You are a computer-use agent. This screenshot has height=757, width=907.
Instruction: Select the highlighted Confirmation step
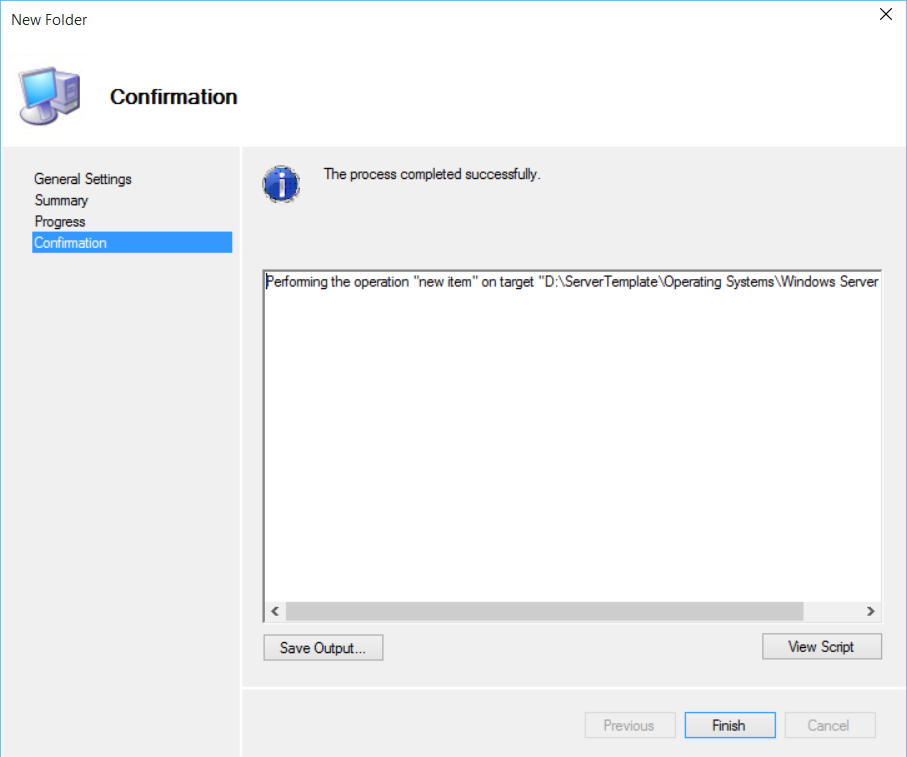point(70,242)
